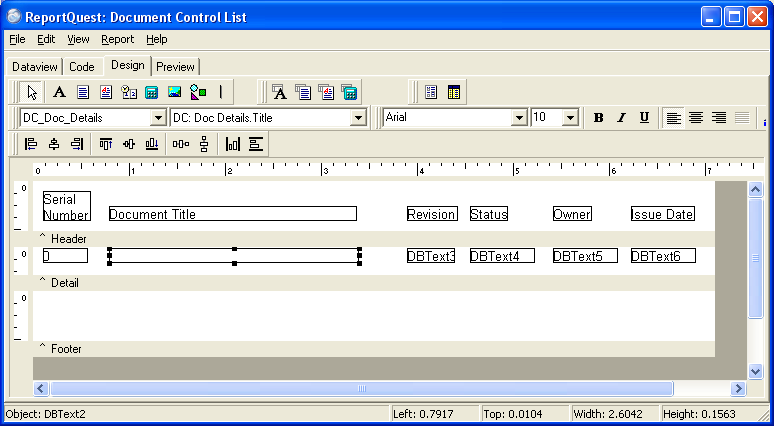Open the font size 10 dropdown
774x426 pixels.
coord(571,117)
